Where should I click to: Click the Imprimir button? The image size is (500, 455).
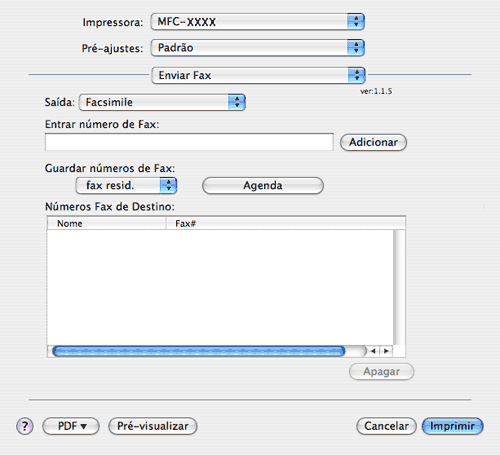tap(452, 426)
